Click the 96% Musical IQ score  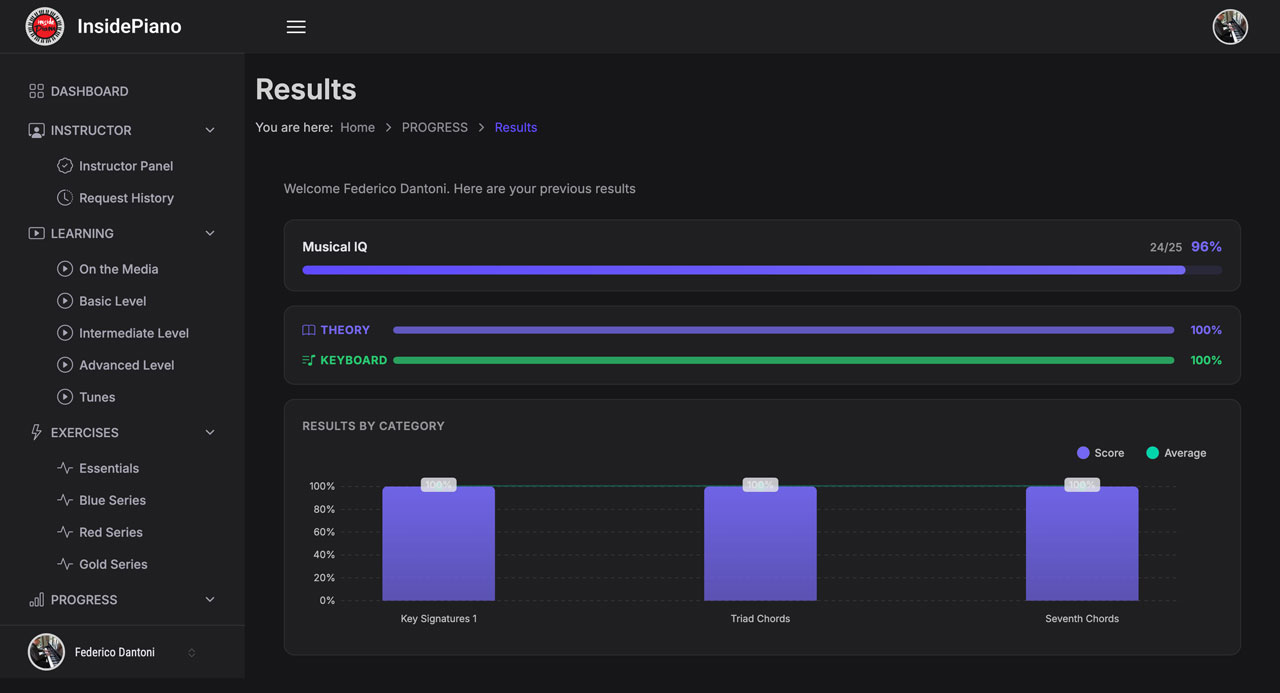(x=1206, y=246)
